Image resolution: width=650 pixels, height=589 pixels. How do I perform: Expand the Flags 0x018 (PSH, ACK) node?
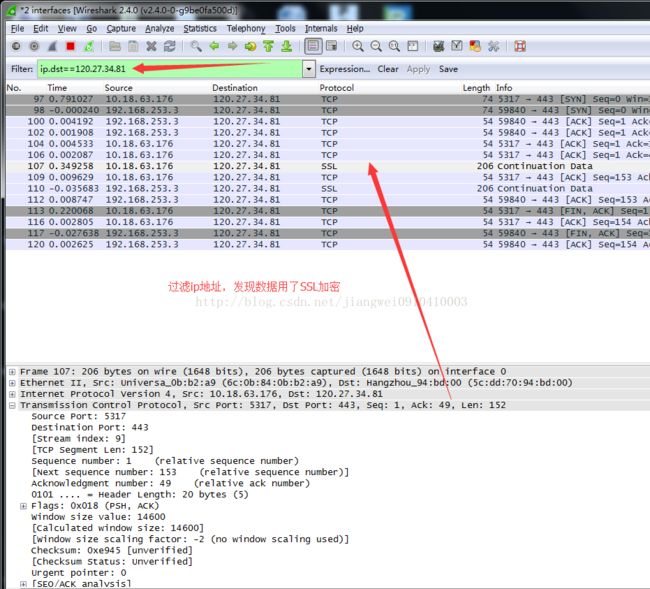24,506
